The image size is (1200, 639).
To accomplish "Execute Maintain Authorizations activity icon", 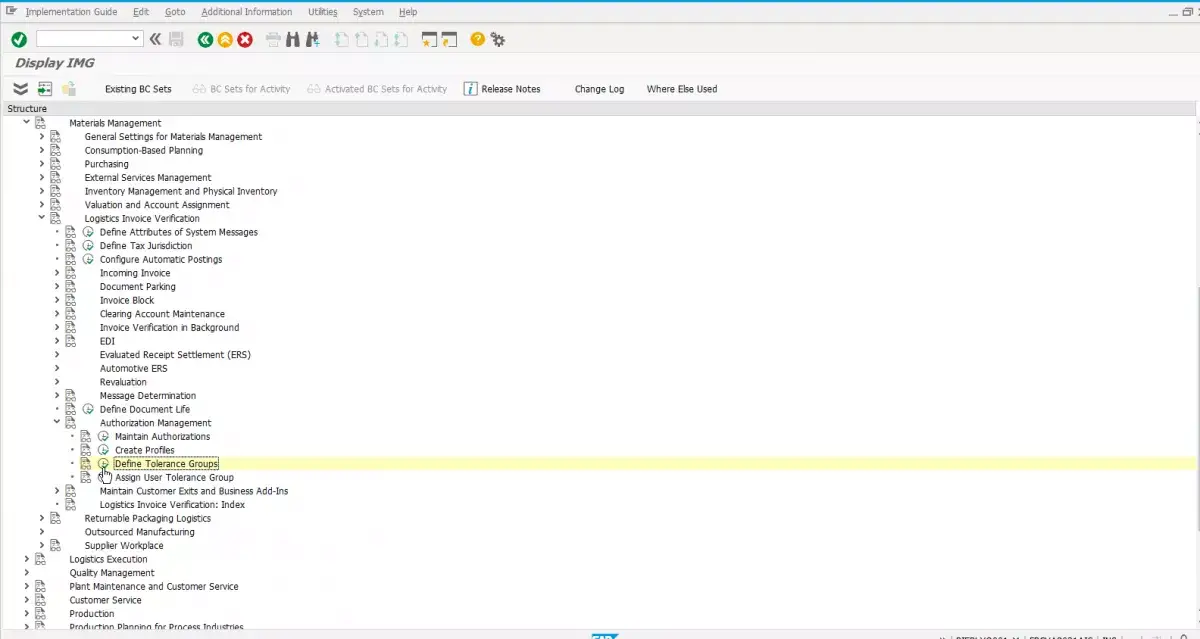I will [103, 437].
